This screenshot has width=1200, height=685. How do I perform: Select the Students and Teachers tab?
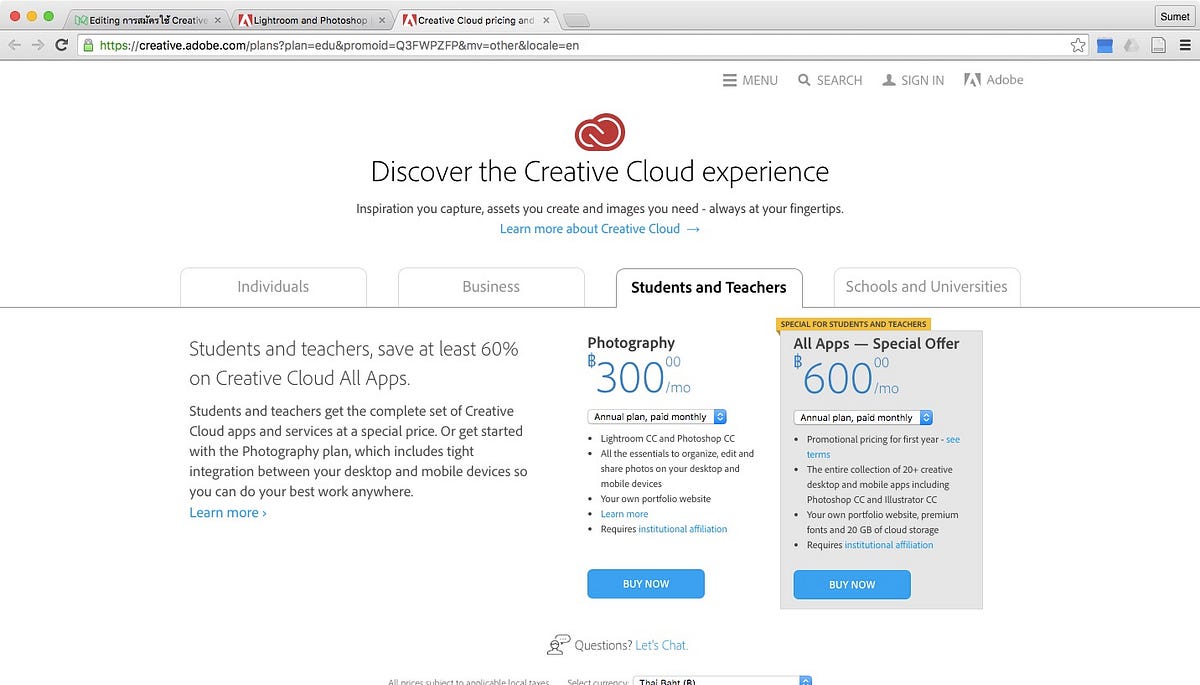point(709,287)
